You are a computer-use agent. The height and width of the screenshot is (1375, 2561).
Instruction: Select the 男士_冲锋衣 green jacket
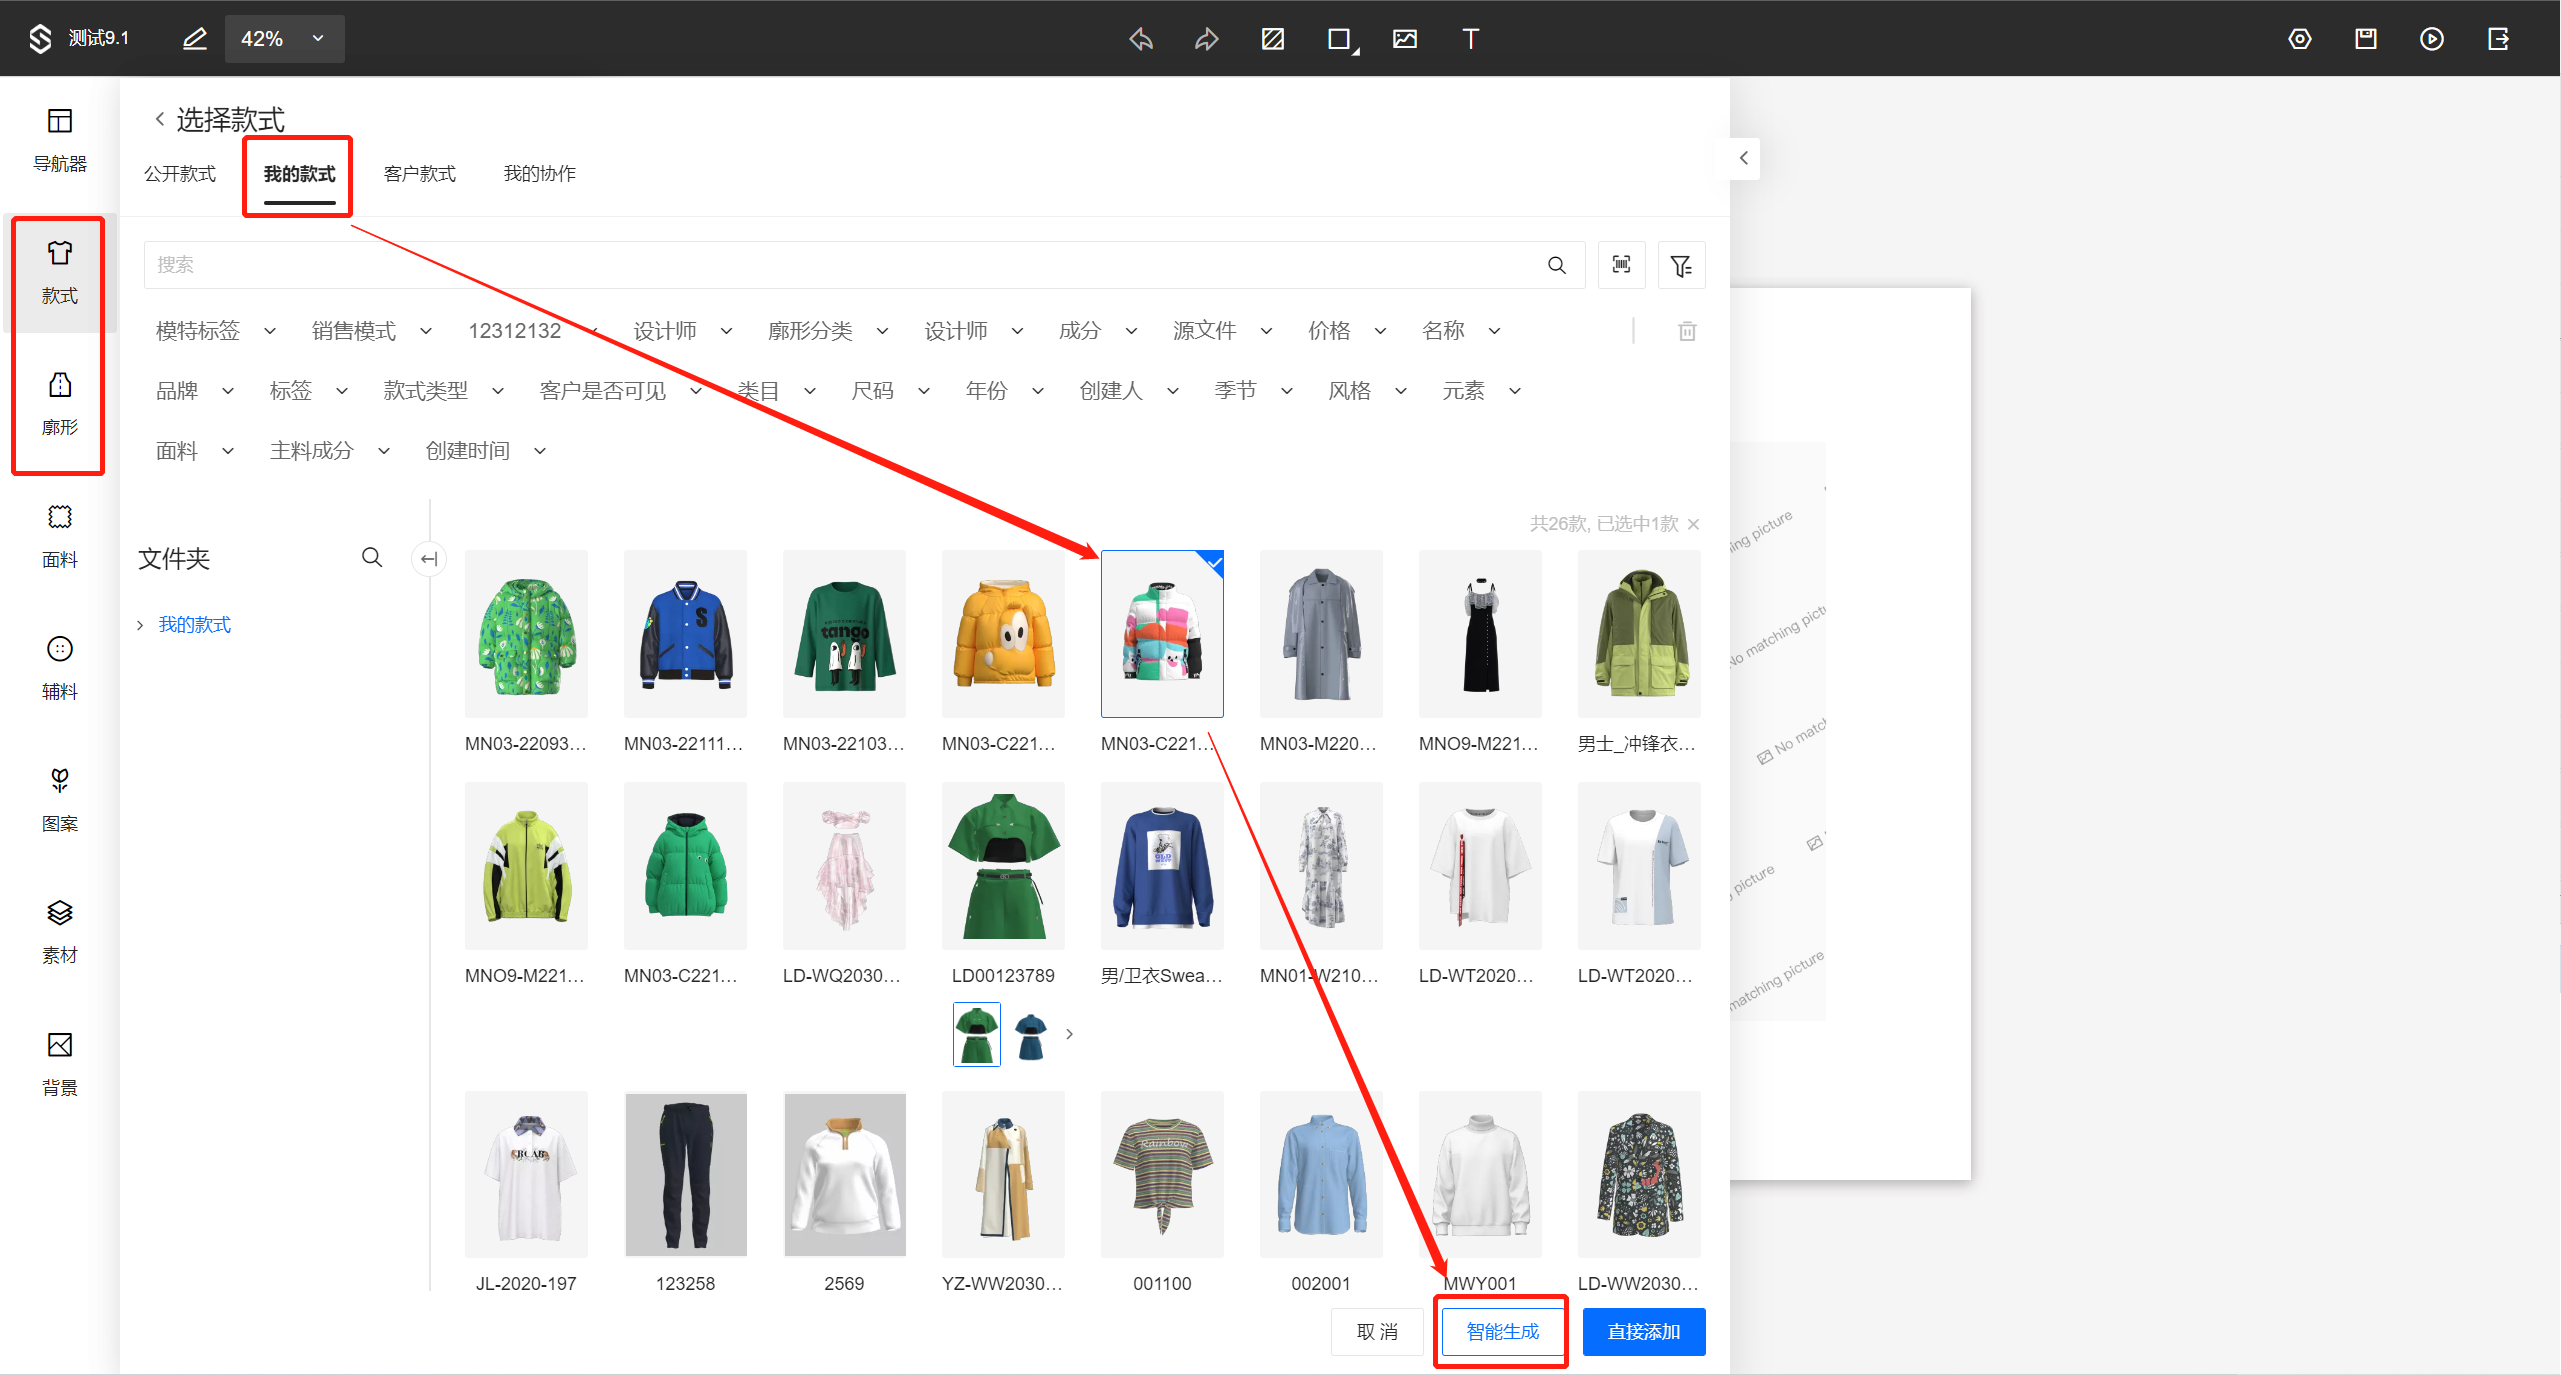click(1639, 634)
